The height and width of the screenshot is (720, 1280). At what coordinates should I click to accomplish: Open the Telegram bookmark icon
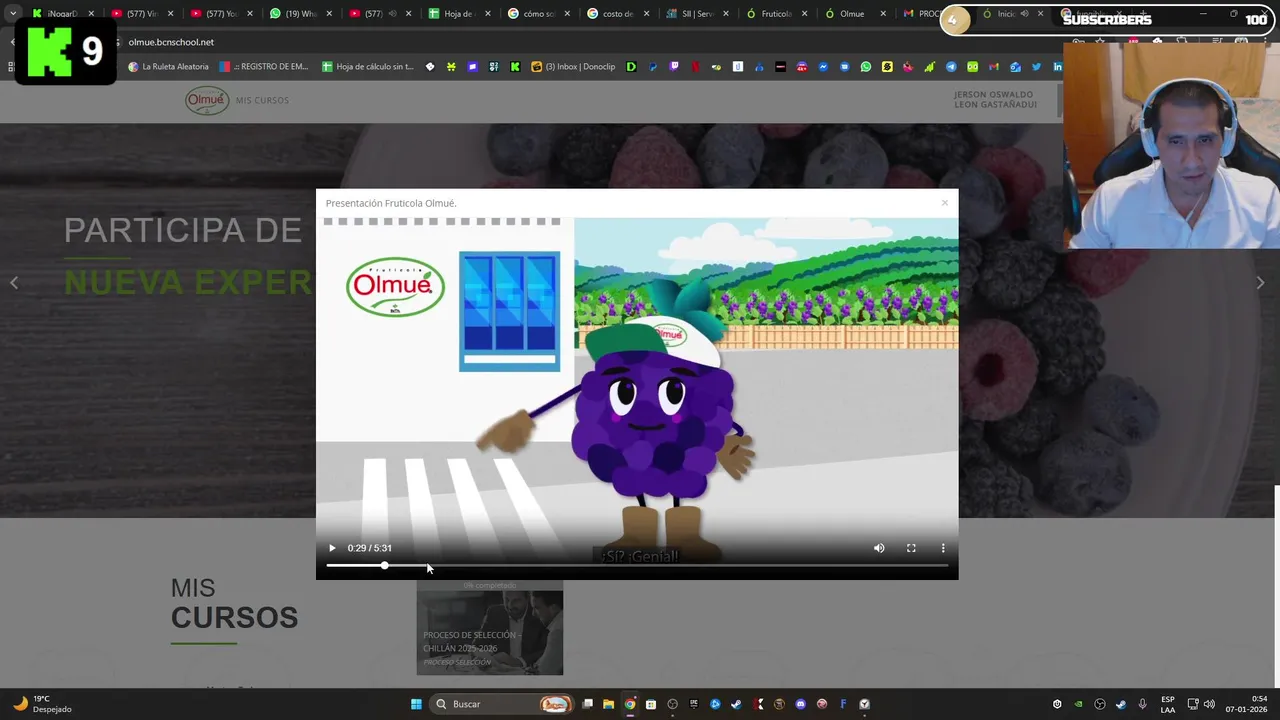951,67
